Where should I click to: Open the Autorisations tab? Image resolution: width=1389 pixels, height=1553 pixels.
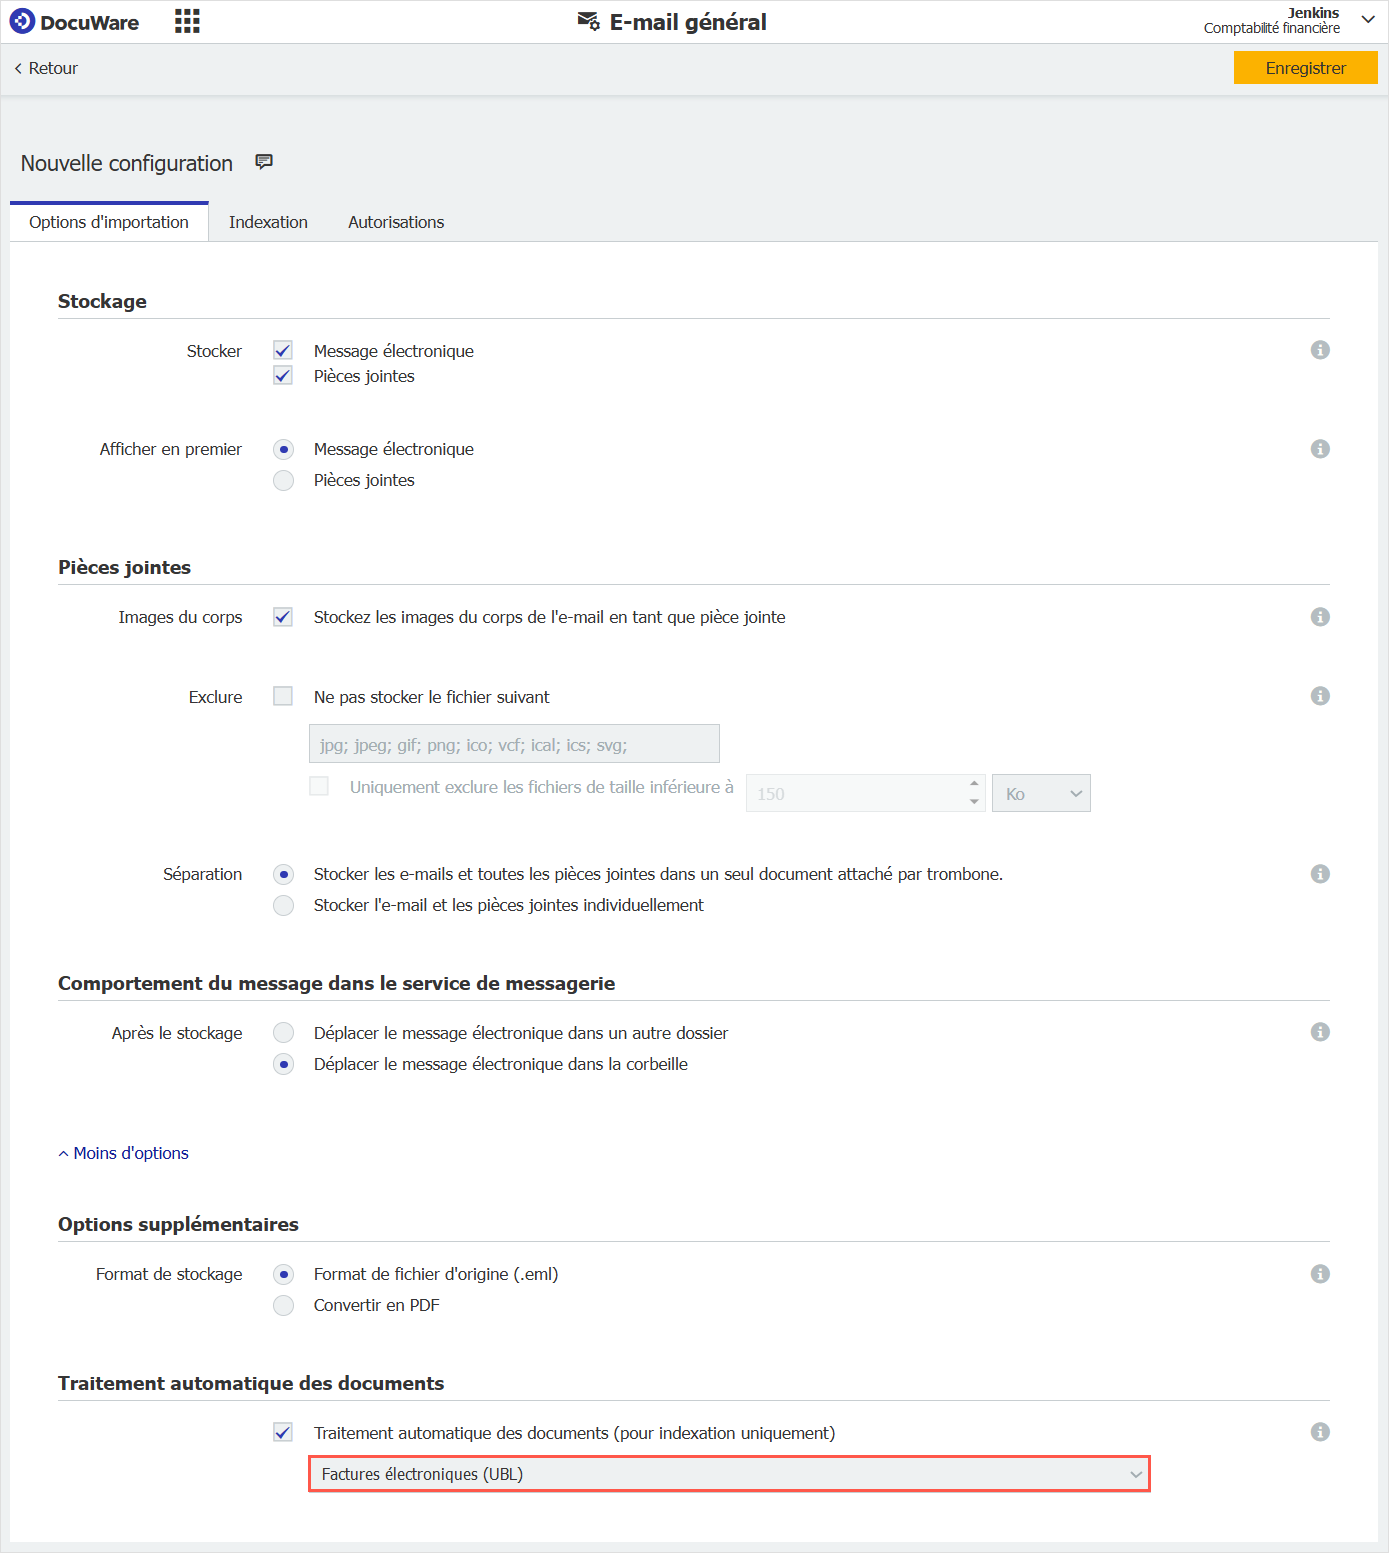396,222
